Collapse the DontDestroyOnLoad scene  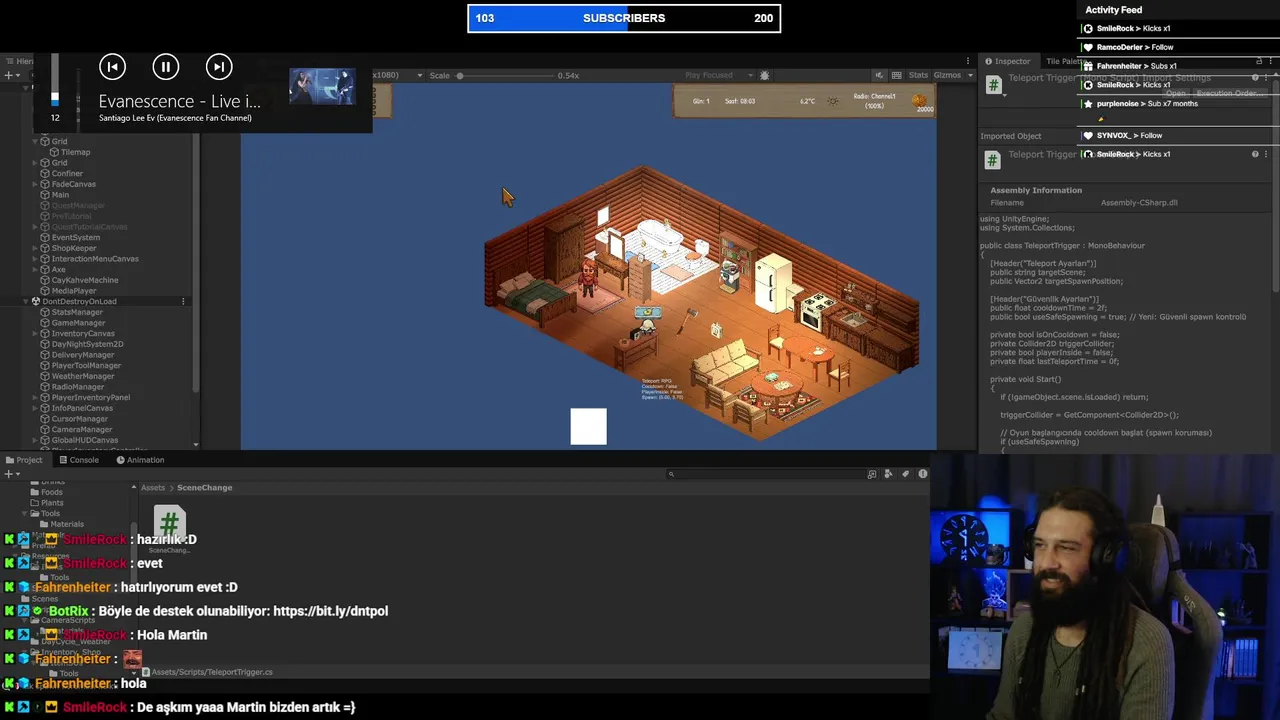(x=26, y=301)
